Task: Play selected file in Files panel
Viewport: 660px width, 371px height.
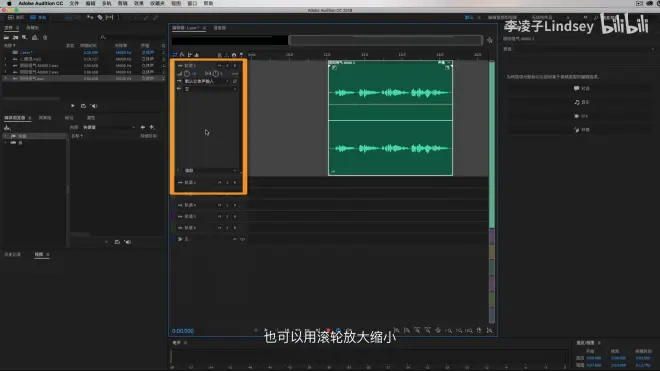Action: tap(72, 106)
